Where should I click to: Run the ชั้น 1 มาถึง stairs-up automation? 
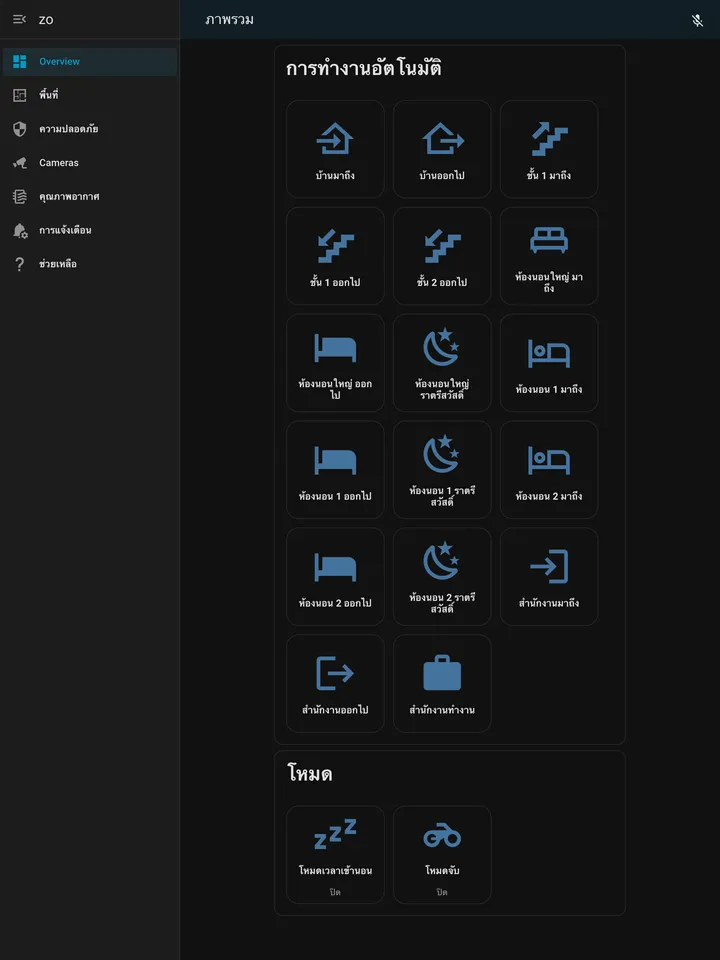pos(549,149)
